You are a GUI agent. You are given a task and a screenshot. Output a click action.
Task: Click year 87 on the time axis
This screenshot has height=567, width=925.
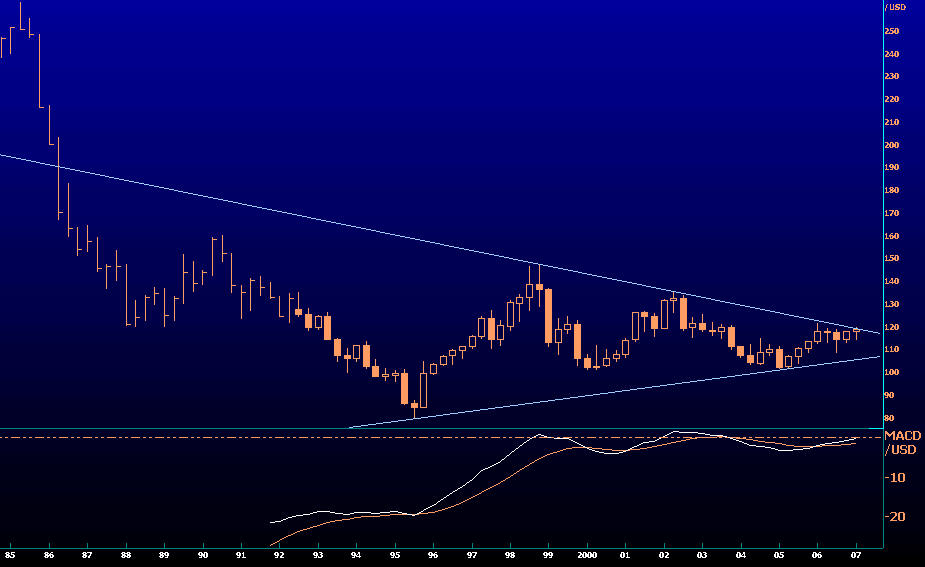pyautogui.click(x=87, y=555)
